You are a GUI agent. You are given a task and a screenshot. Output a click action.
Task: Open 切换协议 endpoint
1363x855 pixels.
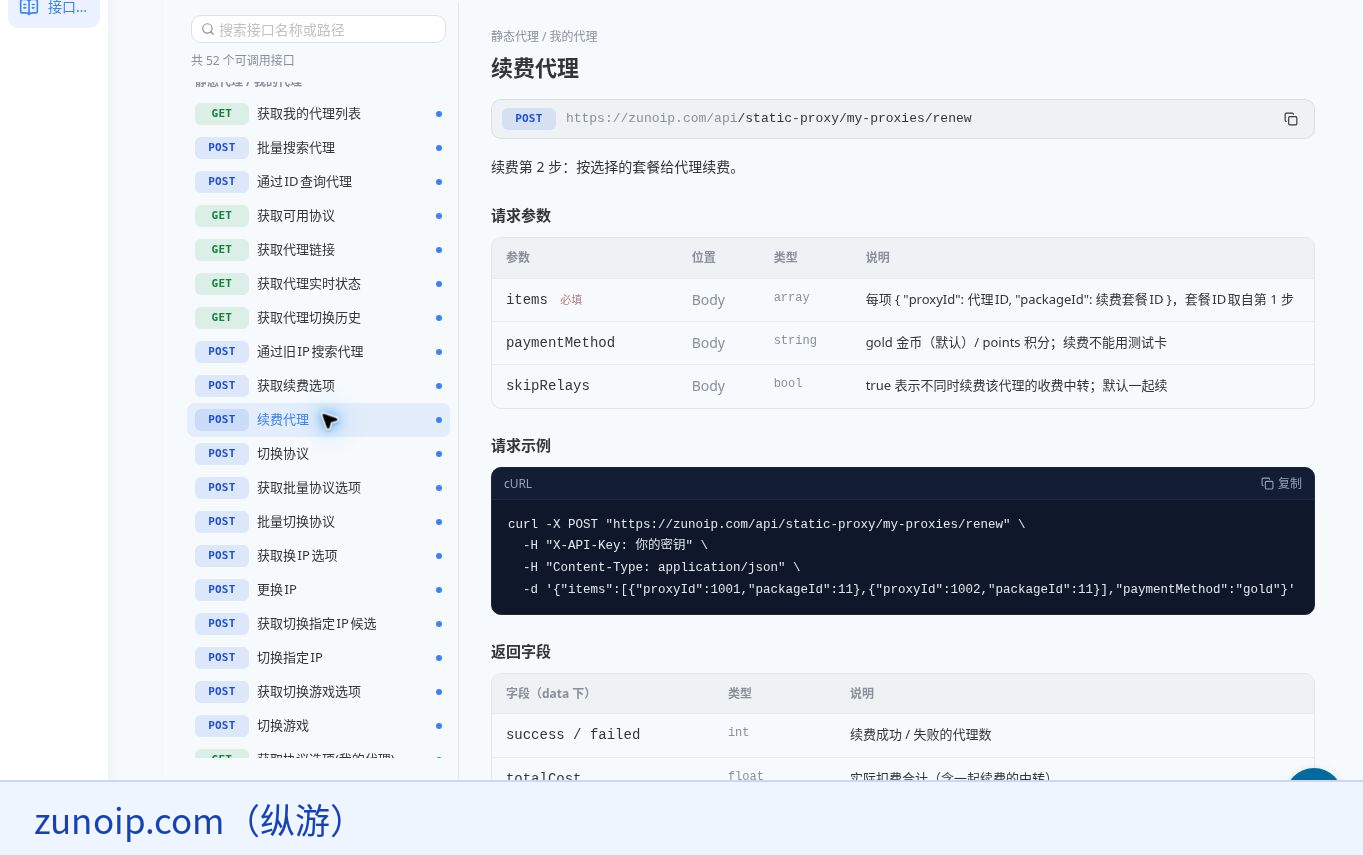point(318,454)
